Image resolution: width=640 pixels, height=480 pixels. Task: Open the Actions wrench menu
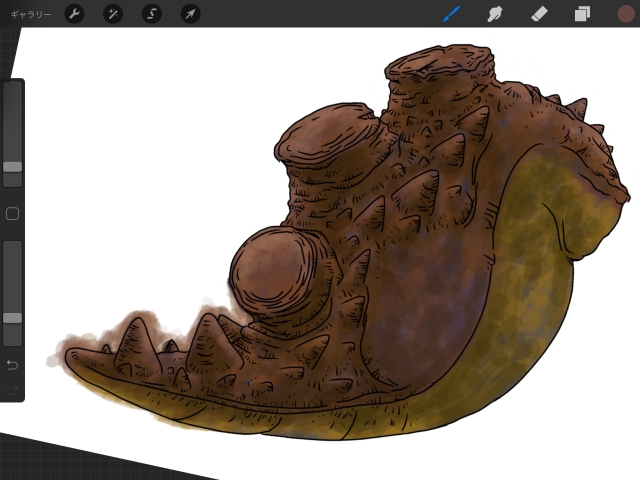click(x=74, y=14)
